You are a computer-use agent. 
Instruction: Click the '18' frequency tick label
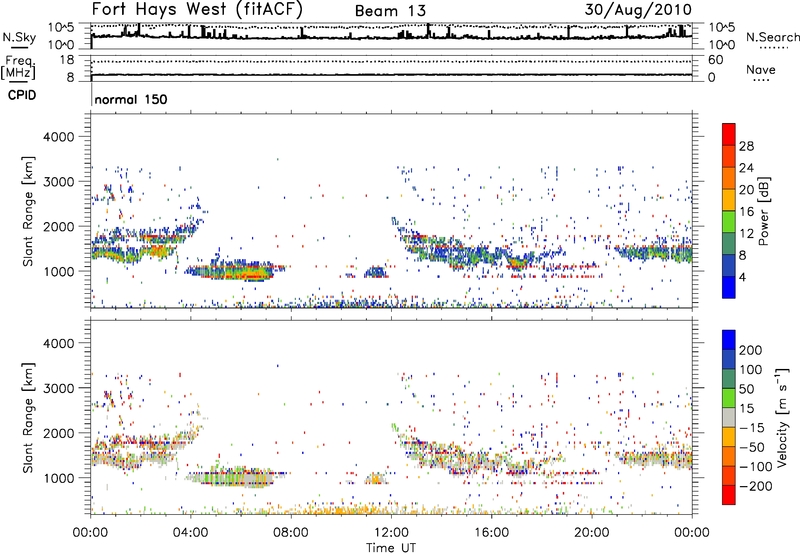tap(66, 60)
